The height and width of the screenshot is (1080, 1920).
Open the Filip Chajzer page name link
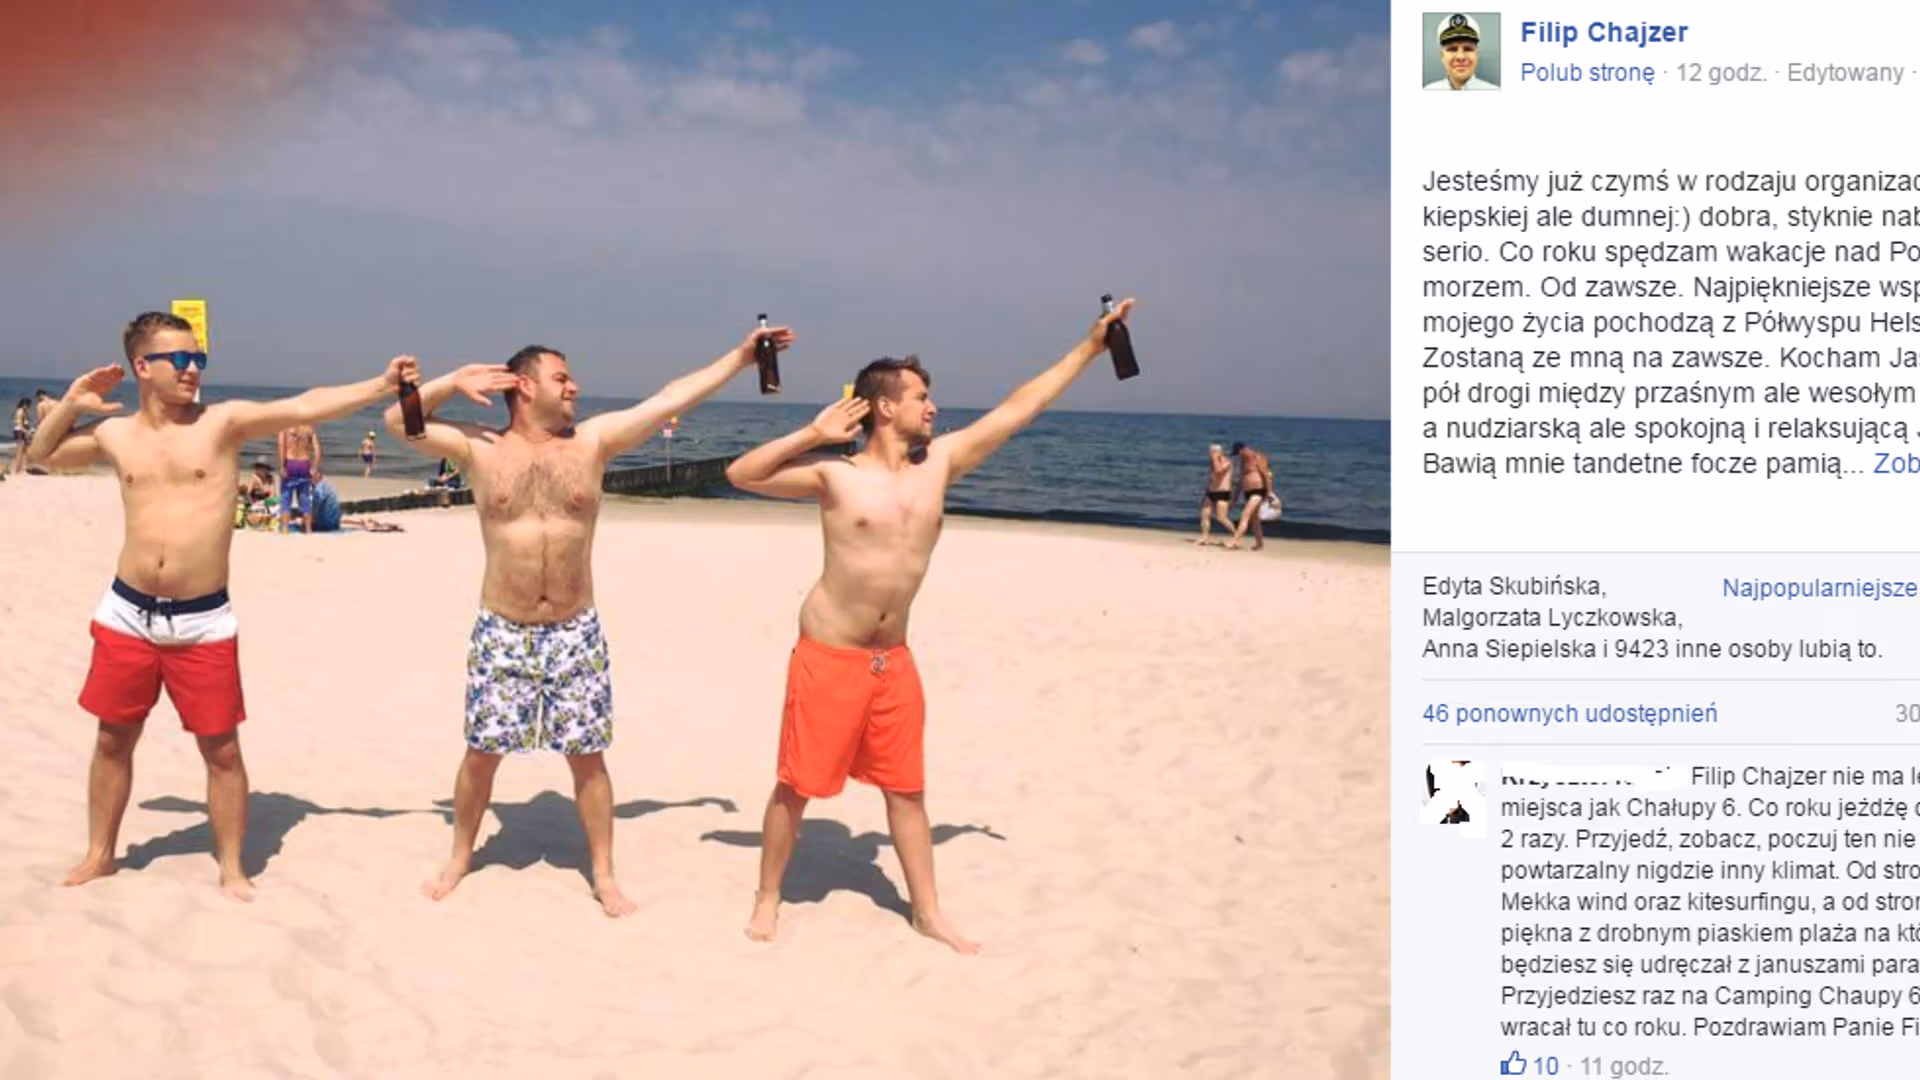(x=1604, y=32)
